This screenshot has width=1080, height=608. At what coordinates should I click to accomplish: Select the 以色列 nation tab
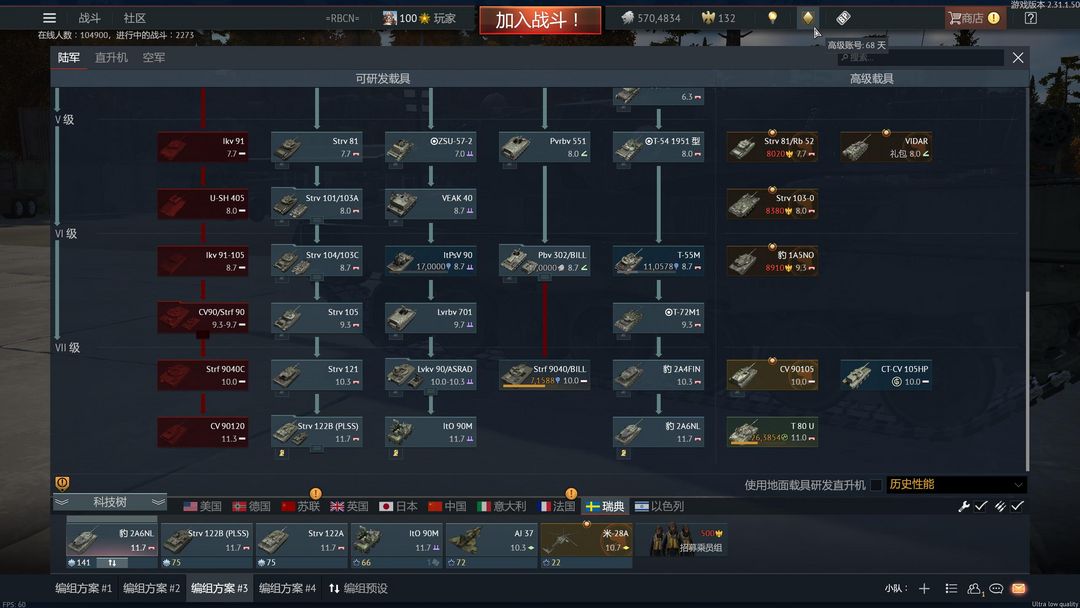click(659, 506)
